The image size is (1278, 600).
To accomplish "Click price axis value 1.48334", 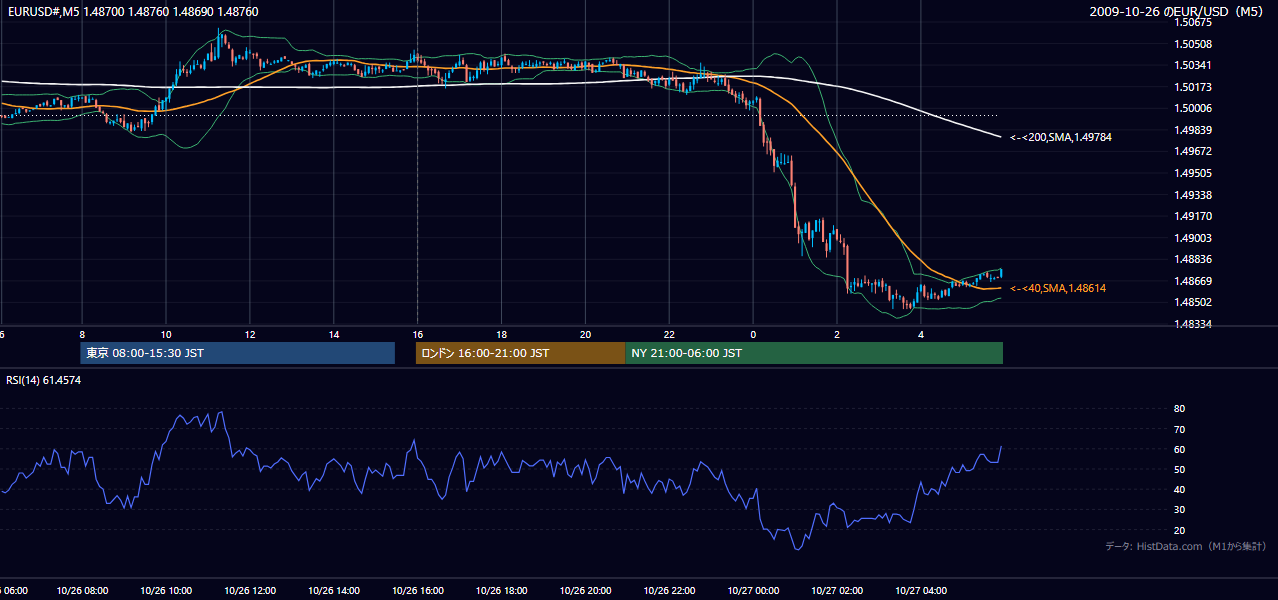I will pos(1192,324).
